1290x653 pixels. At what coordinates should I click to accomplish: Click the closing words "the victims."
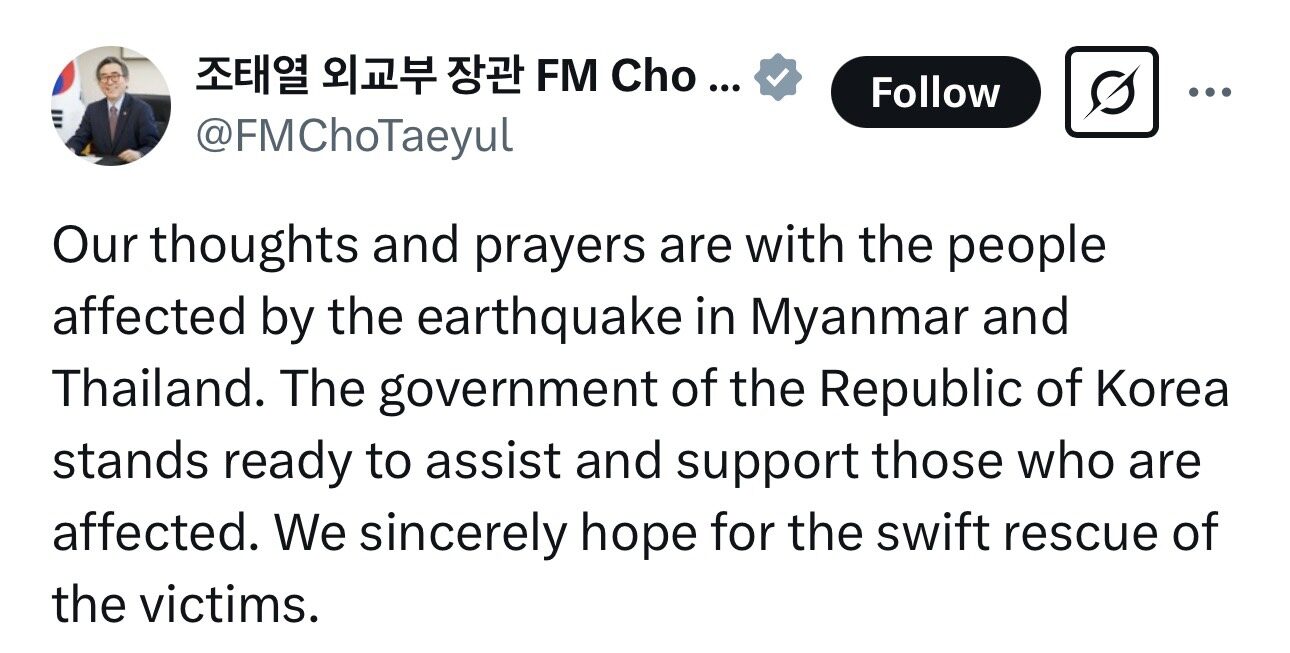point(184,605)
